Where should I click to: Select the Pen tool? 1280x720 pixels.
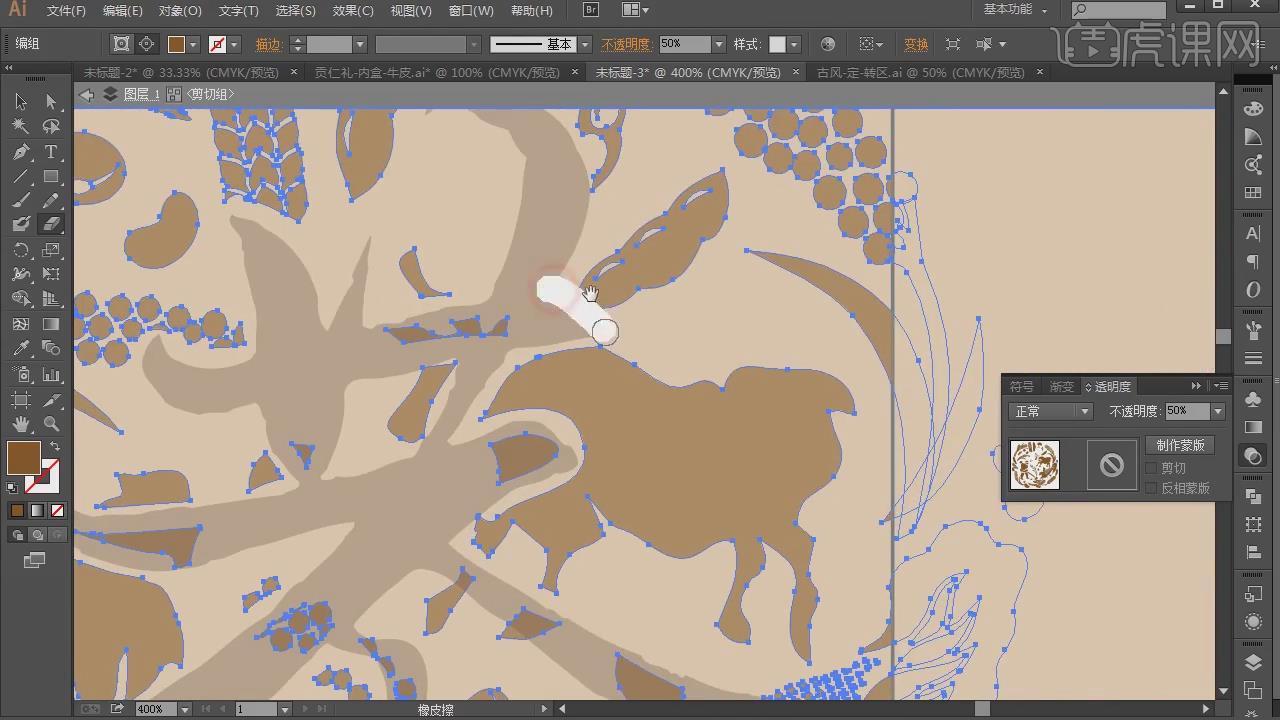pos(21,152)
